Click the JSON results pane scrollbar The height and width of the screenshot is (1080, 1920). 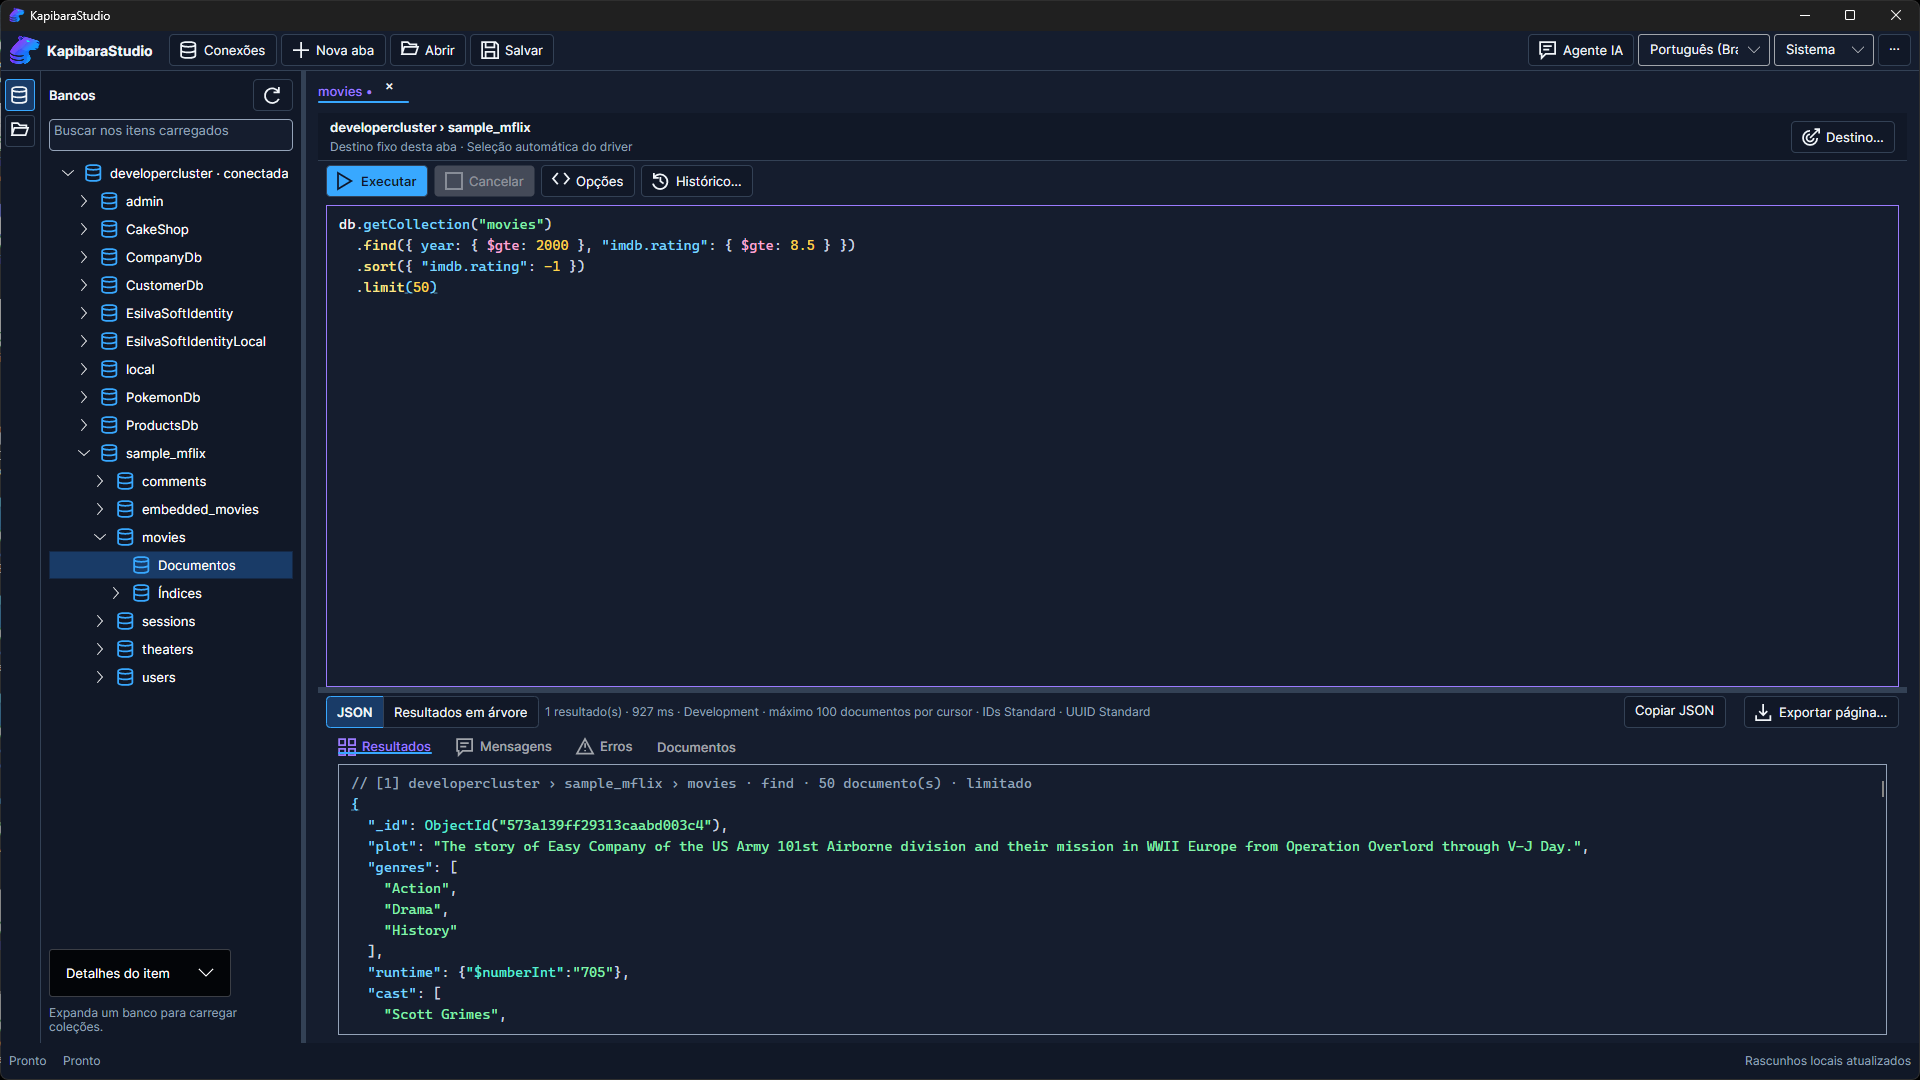click(1883, 790)
